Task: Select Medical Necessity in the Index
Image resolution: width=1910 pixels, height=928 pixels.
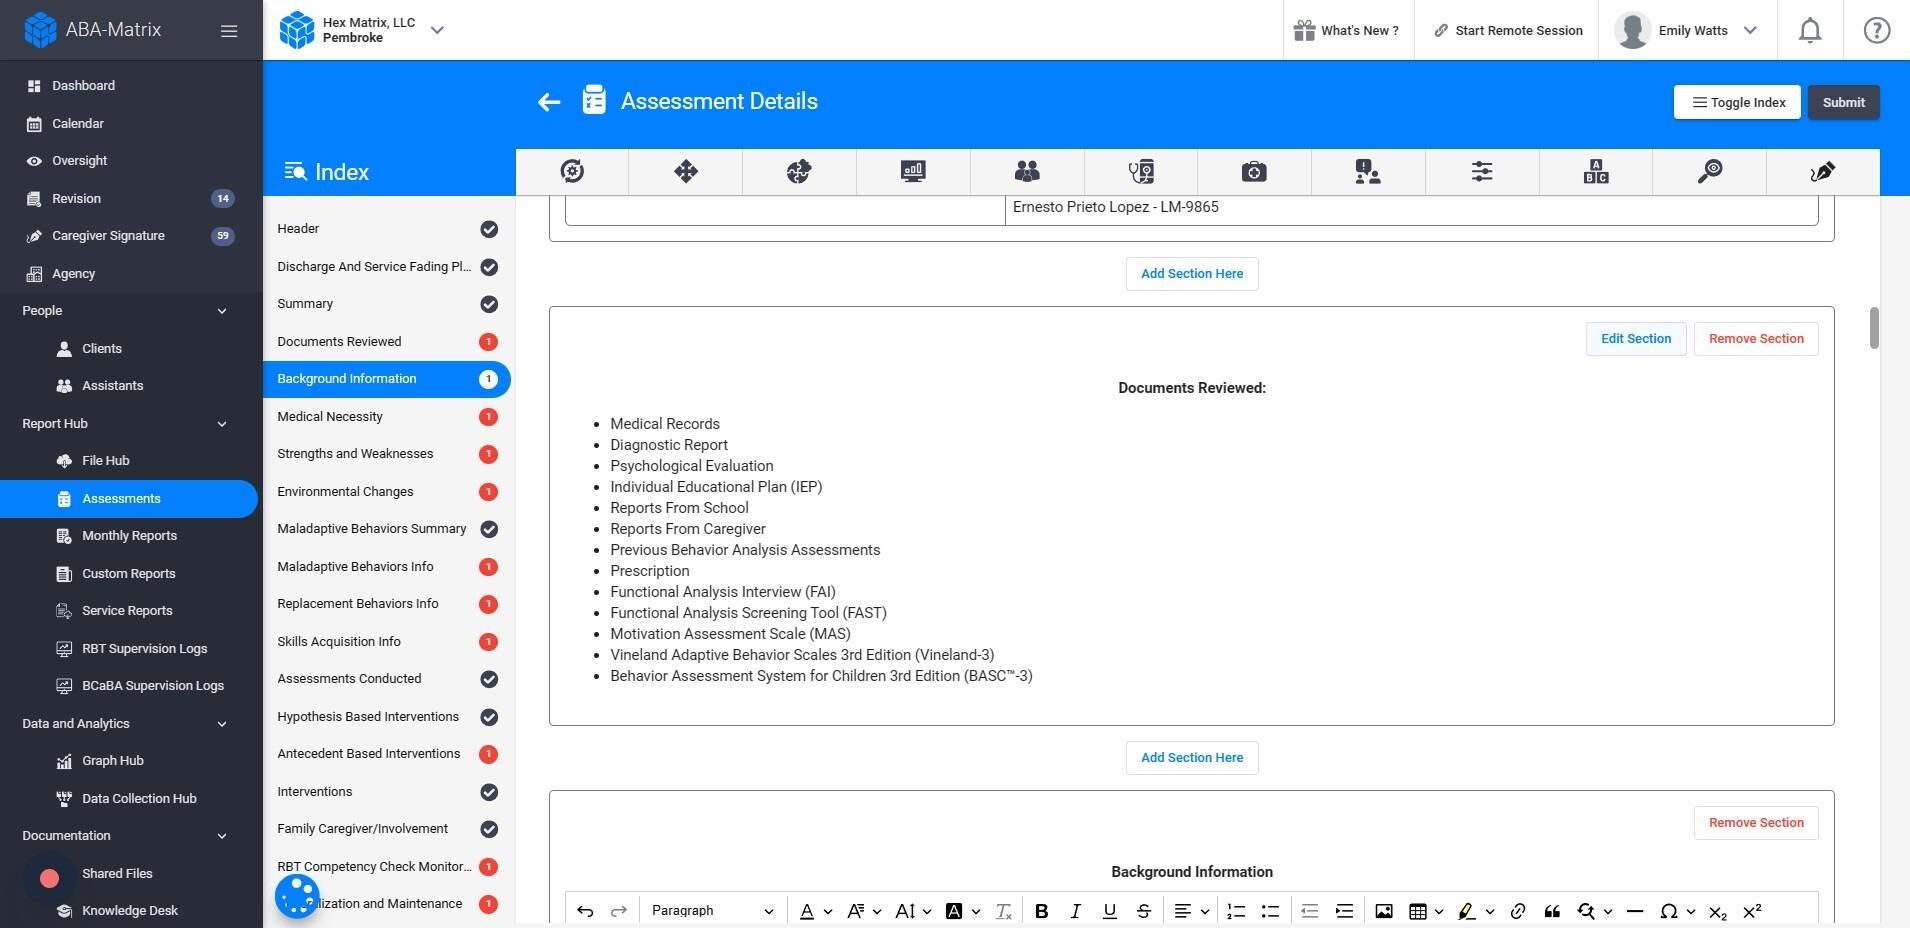Action: [x=387, y=417]
